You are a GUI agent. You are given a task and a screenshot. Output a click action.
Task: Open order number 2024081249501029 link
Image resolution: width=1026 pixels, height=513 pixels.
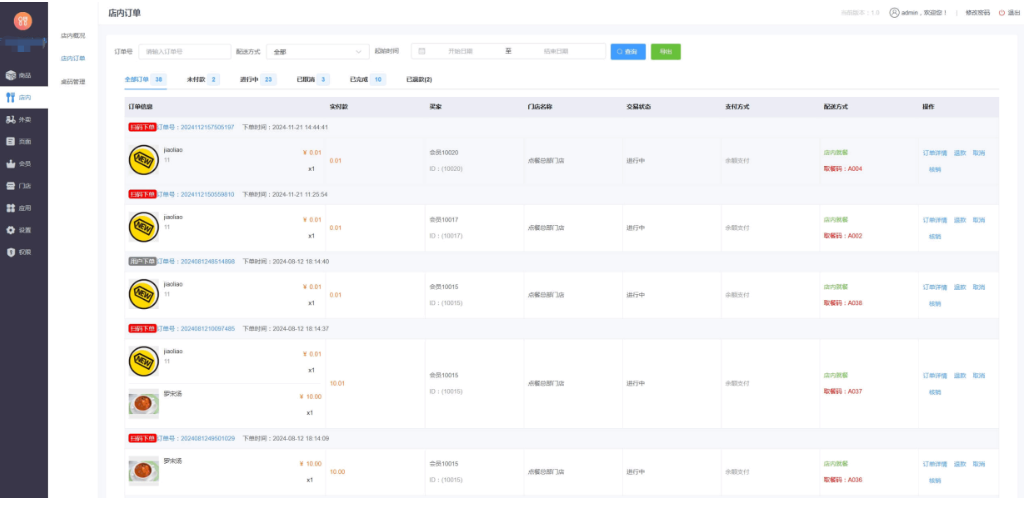(196, 438)
